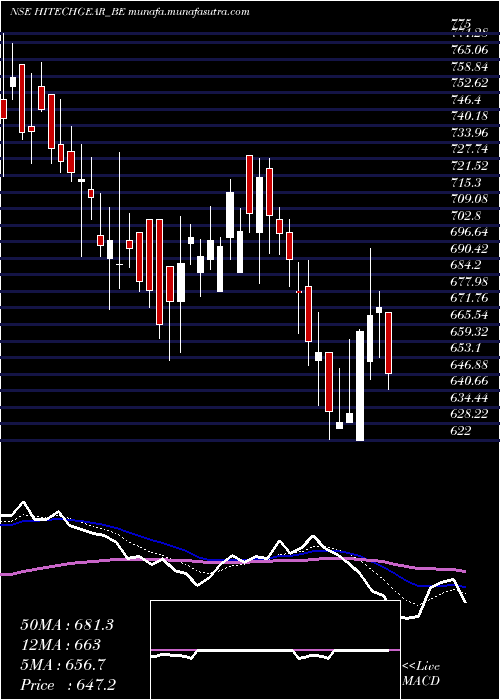Click the 746.4 price axis label

pyautogui.click(x=467, y=100)
